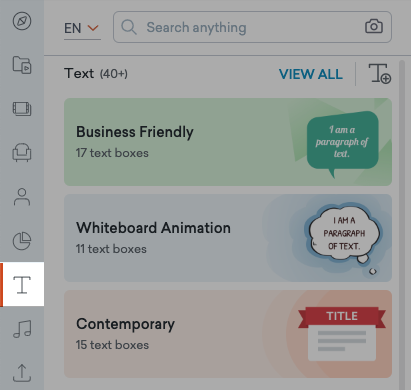Open the Contemporary text category
The width and height of the screenshot is (411, 390).
(228, 334)
